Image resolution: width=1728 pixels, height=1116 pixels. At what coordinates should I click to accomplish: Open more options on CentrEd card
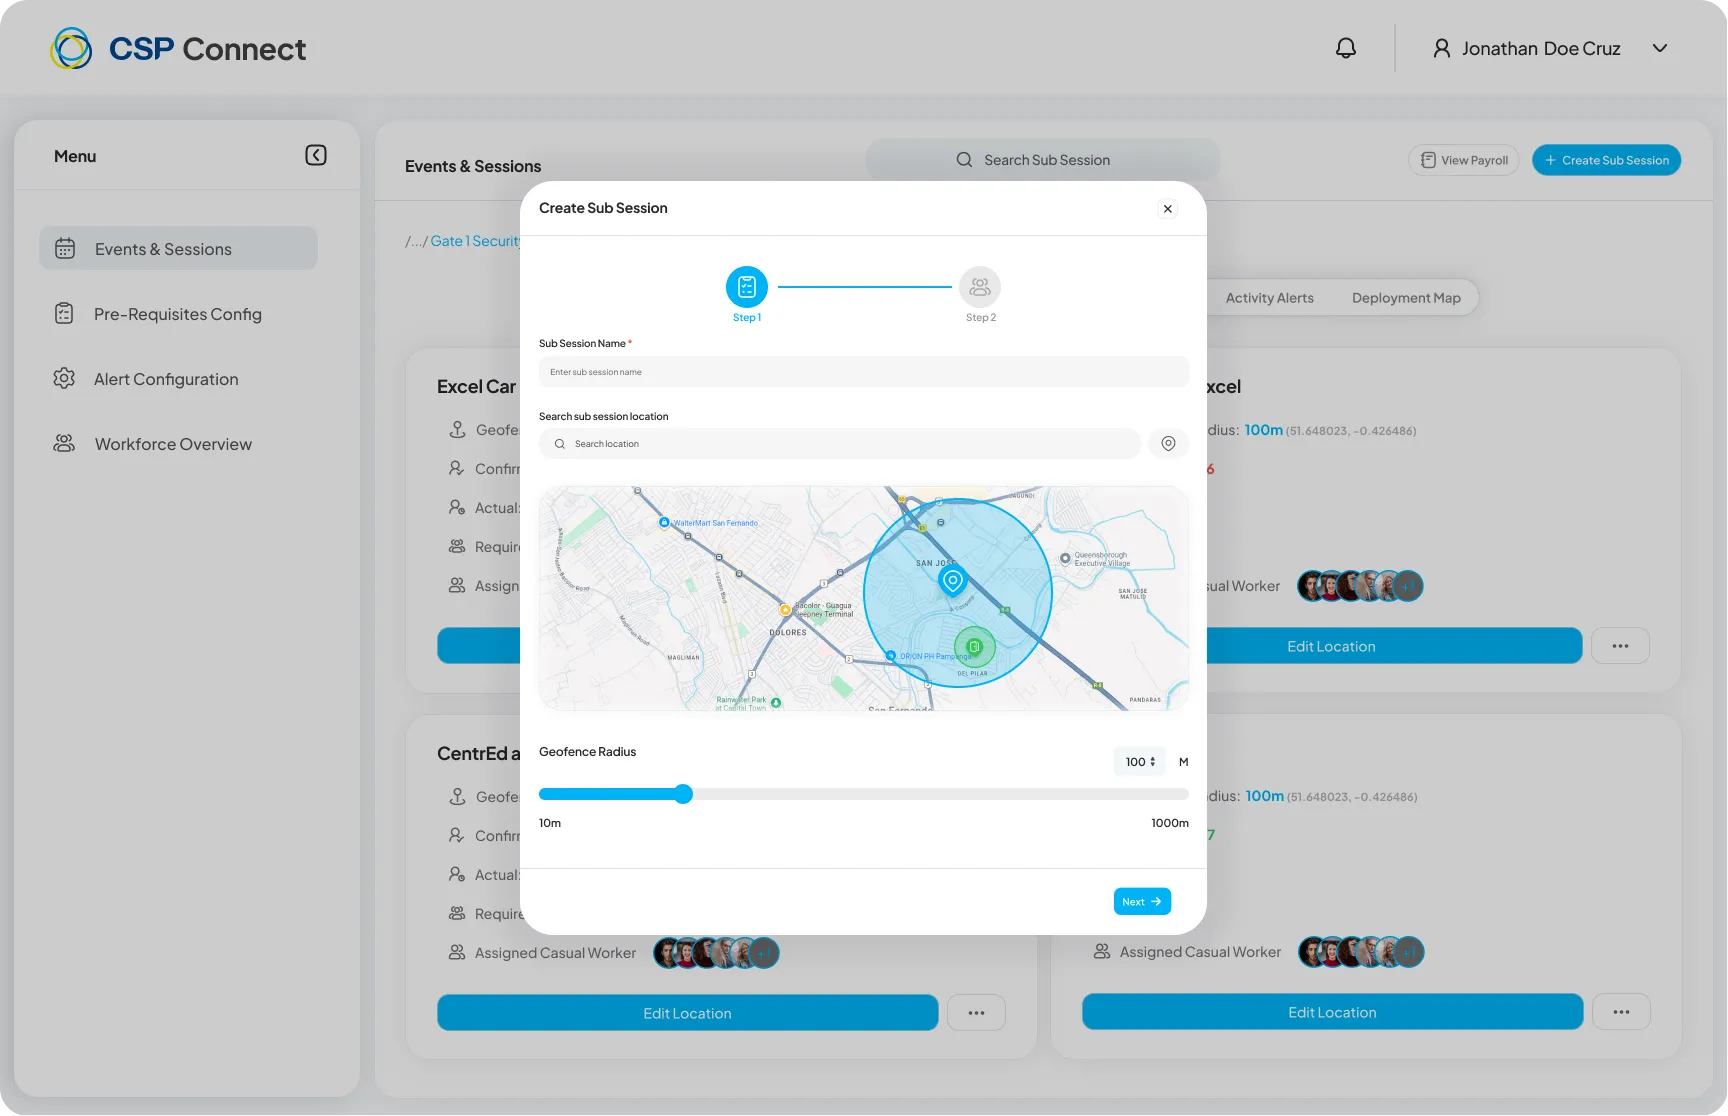click(976, 1013)
